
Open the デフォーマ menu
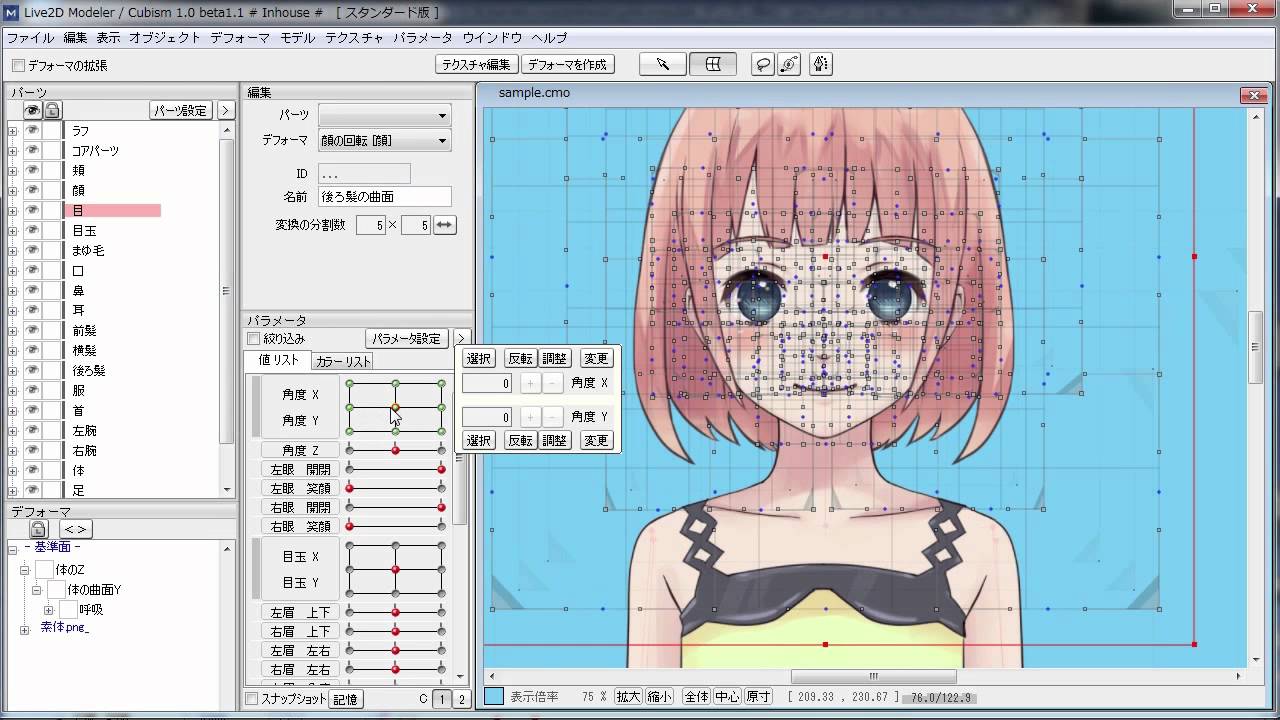240,38
